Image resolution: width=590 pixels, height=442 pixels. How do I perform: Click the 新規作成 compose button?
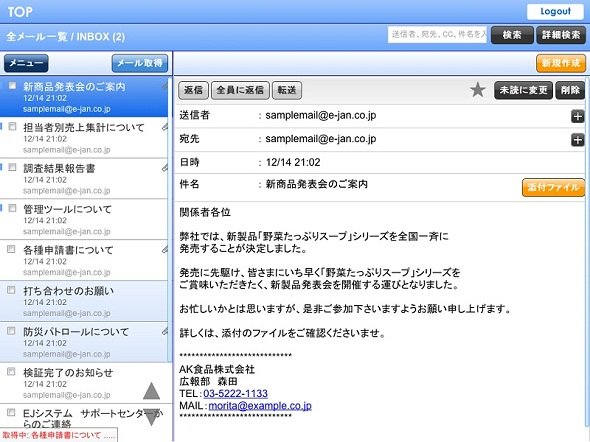(561, 63)
